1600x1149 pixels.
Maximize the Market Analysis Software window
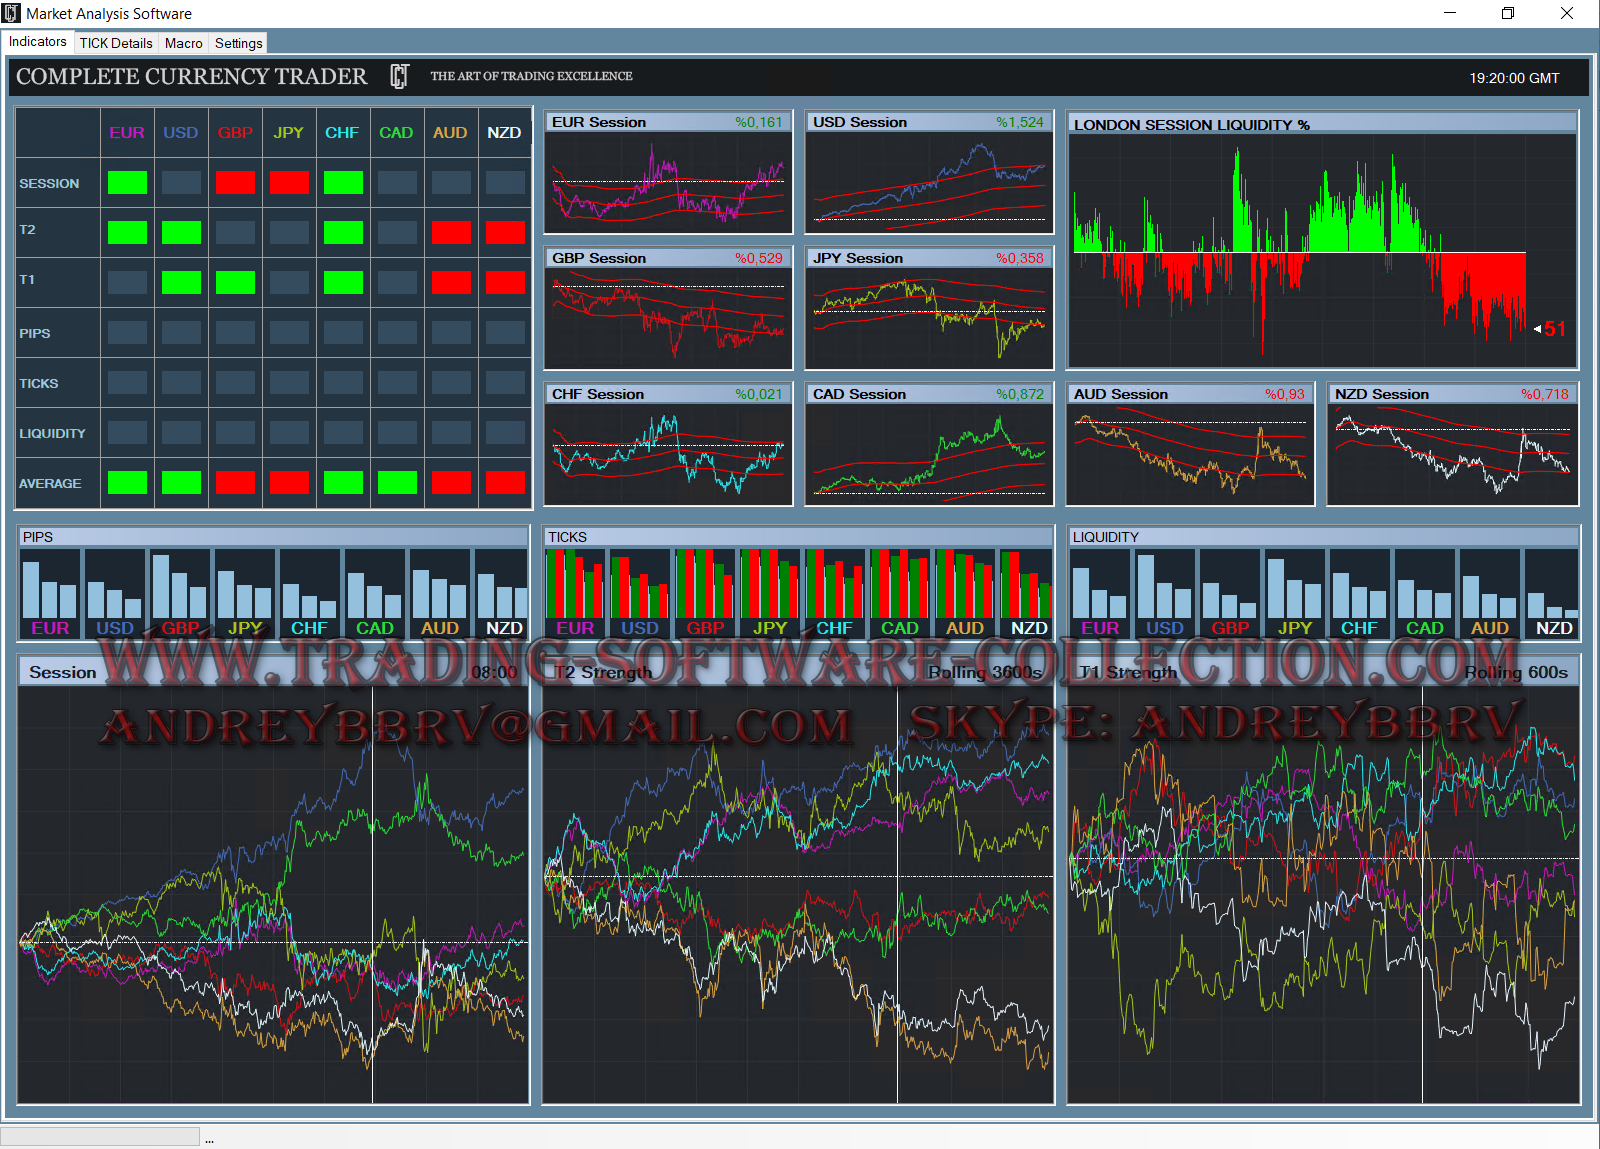coord(1508,13)
